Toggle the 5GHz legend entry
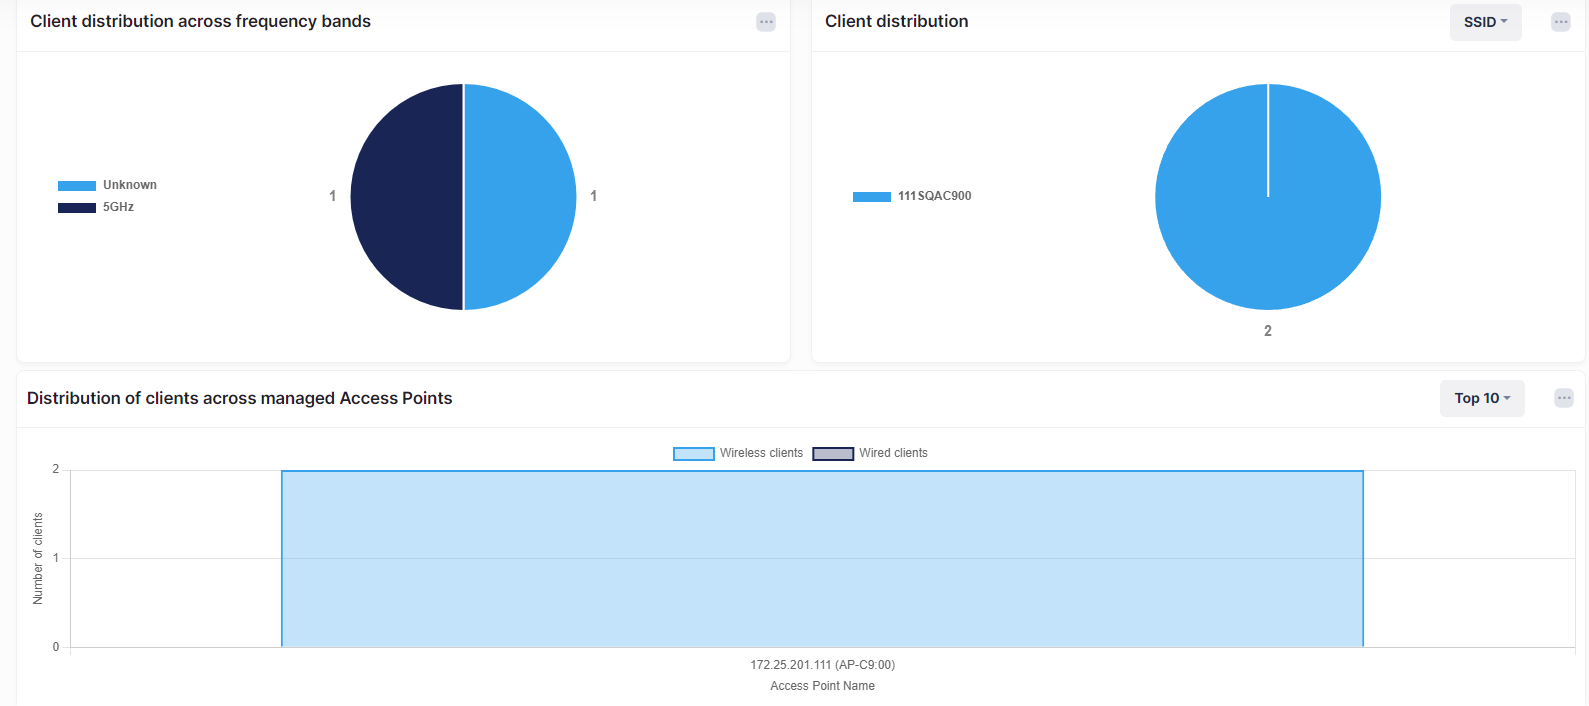Image resolution: width=1589 pixels, height=706 pixels. [x=97, y=207]
